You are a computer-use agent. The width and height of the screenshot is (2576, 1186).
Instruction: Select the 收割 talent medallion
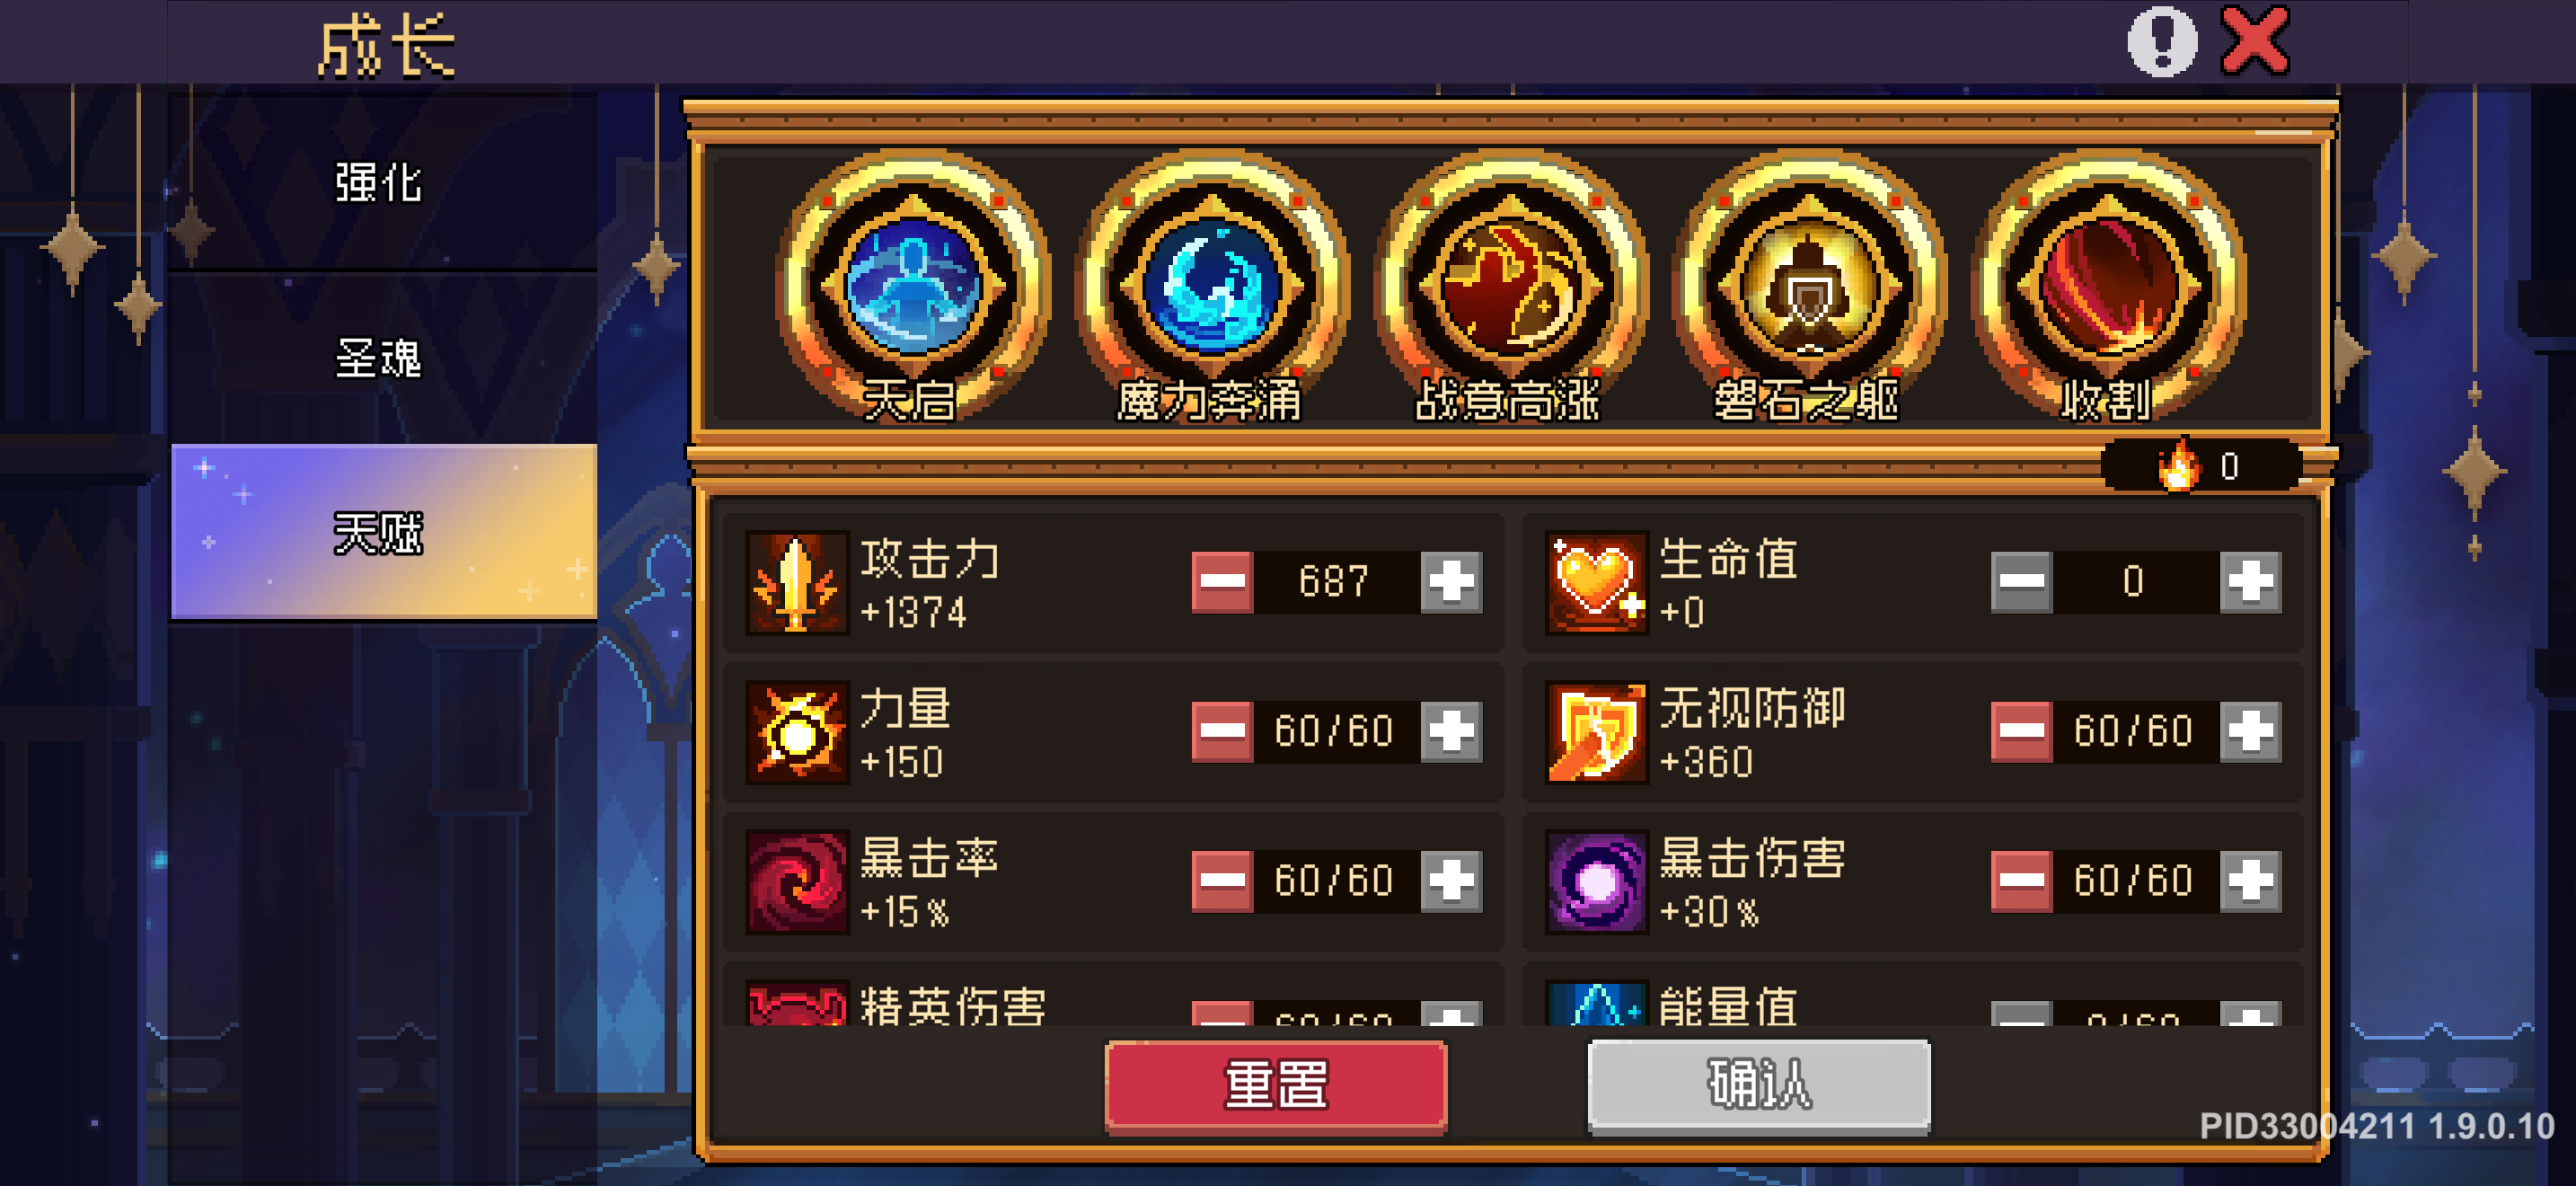pyautogui.click(x=2108, y=287)
